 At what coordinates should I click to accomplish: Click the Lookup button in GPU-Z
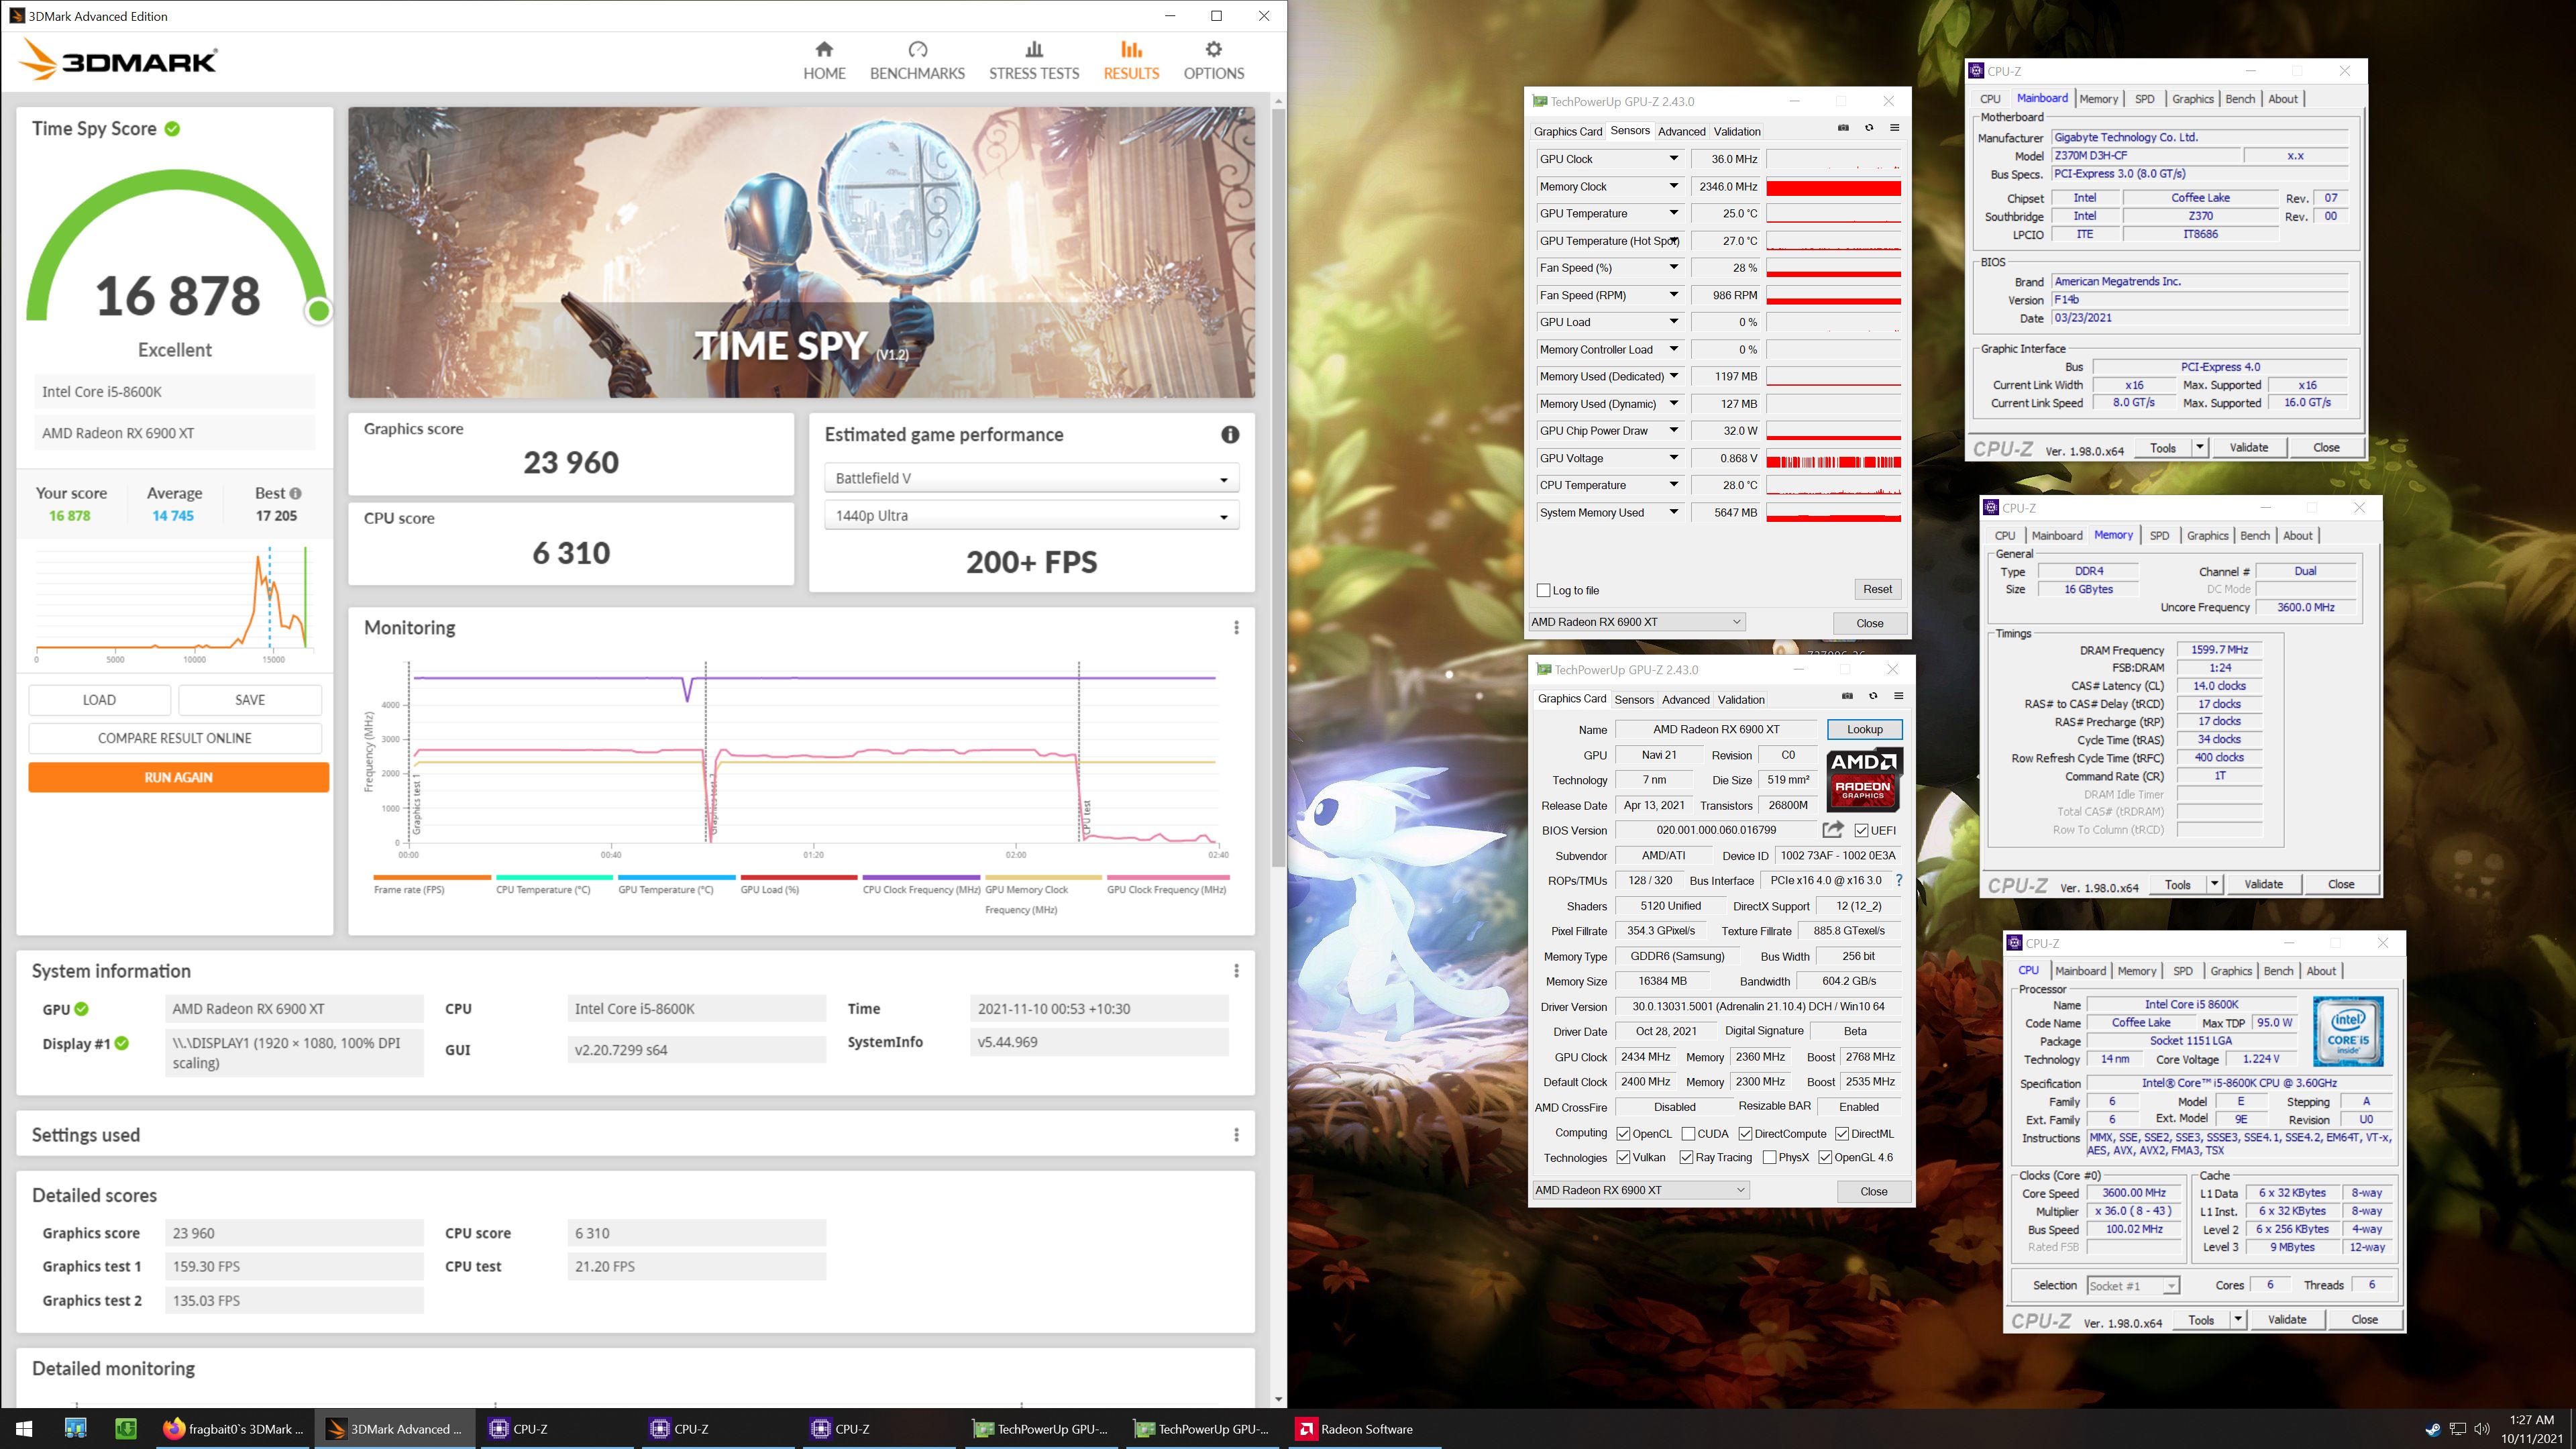1864,729
